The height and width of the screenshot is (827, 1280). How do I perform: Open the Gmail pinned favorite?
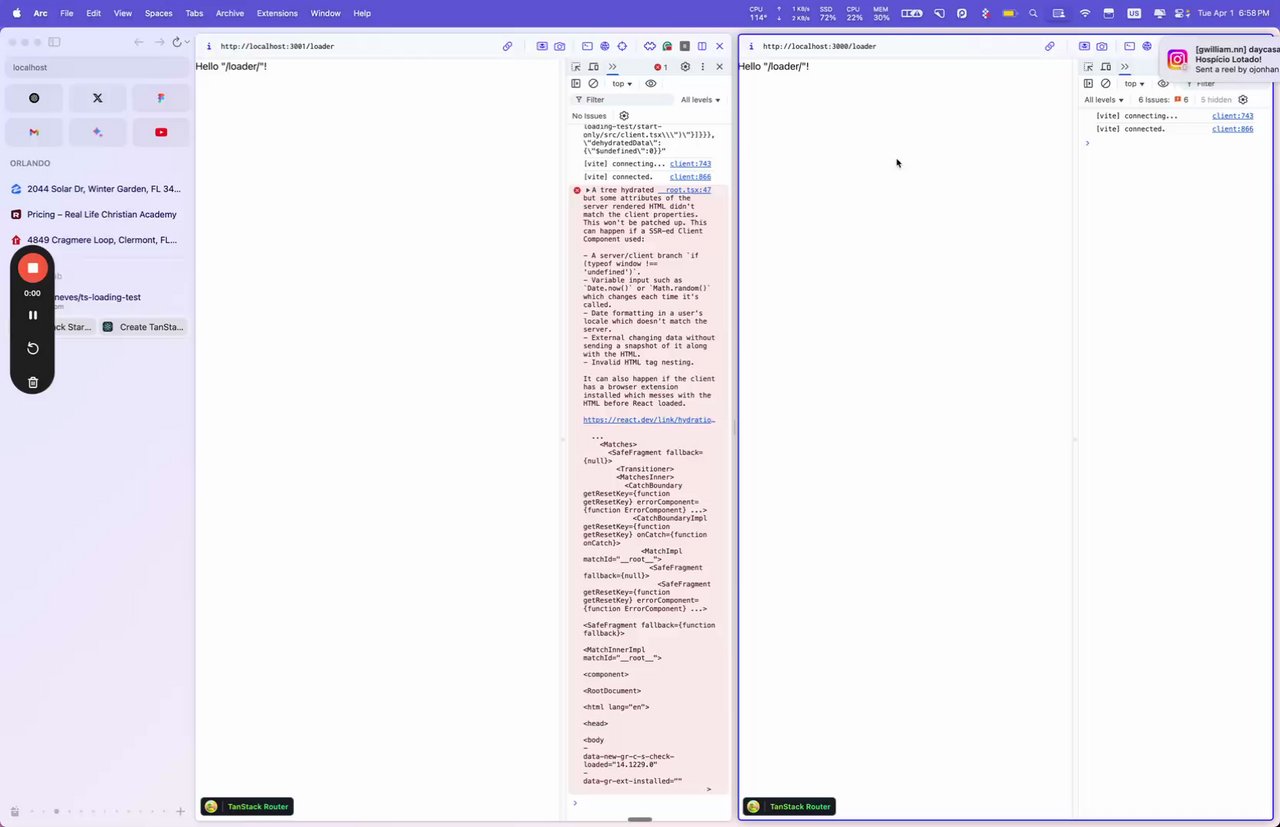point(34,132)
